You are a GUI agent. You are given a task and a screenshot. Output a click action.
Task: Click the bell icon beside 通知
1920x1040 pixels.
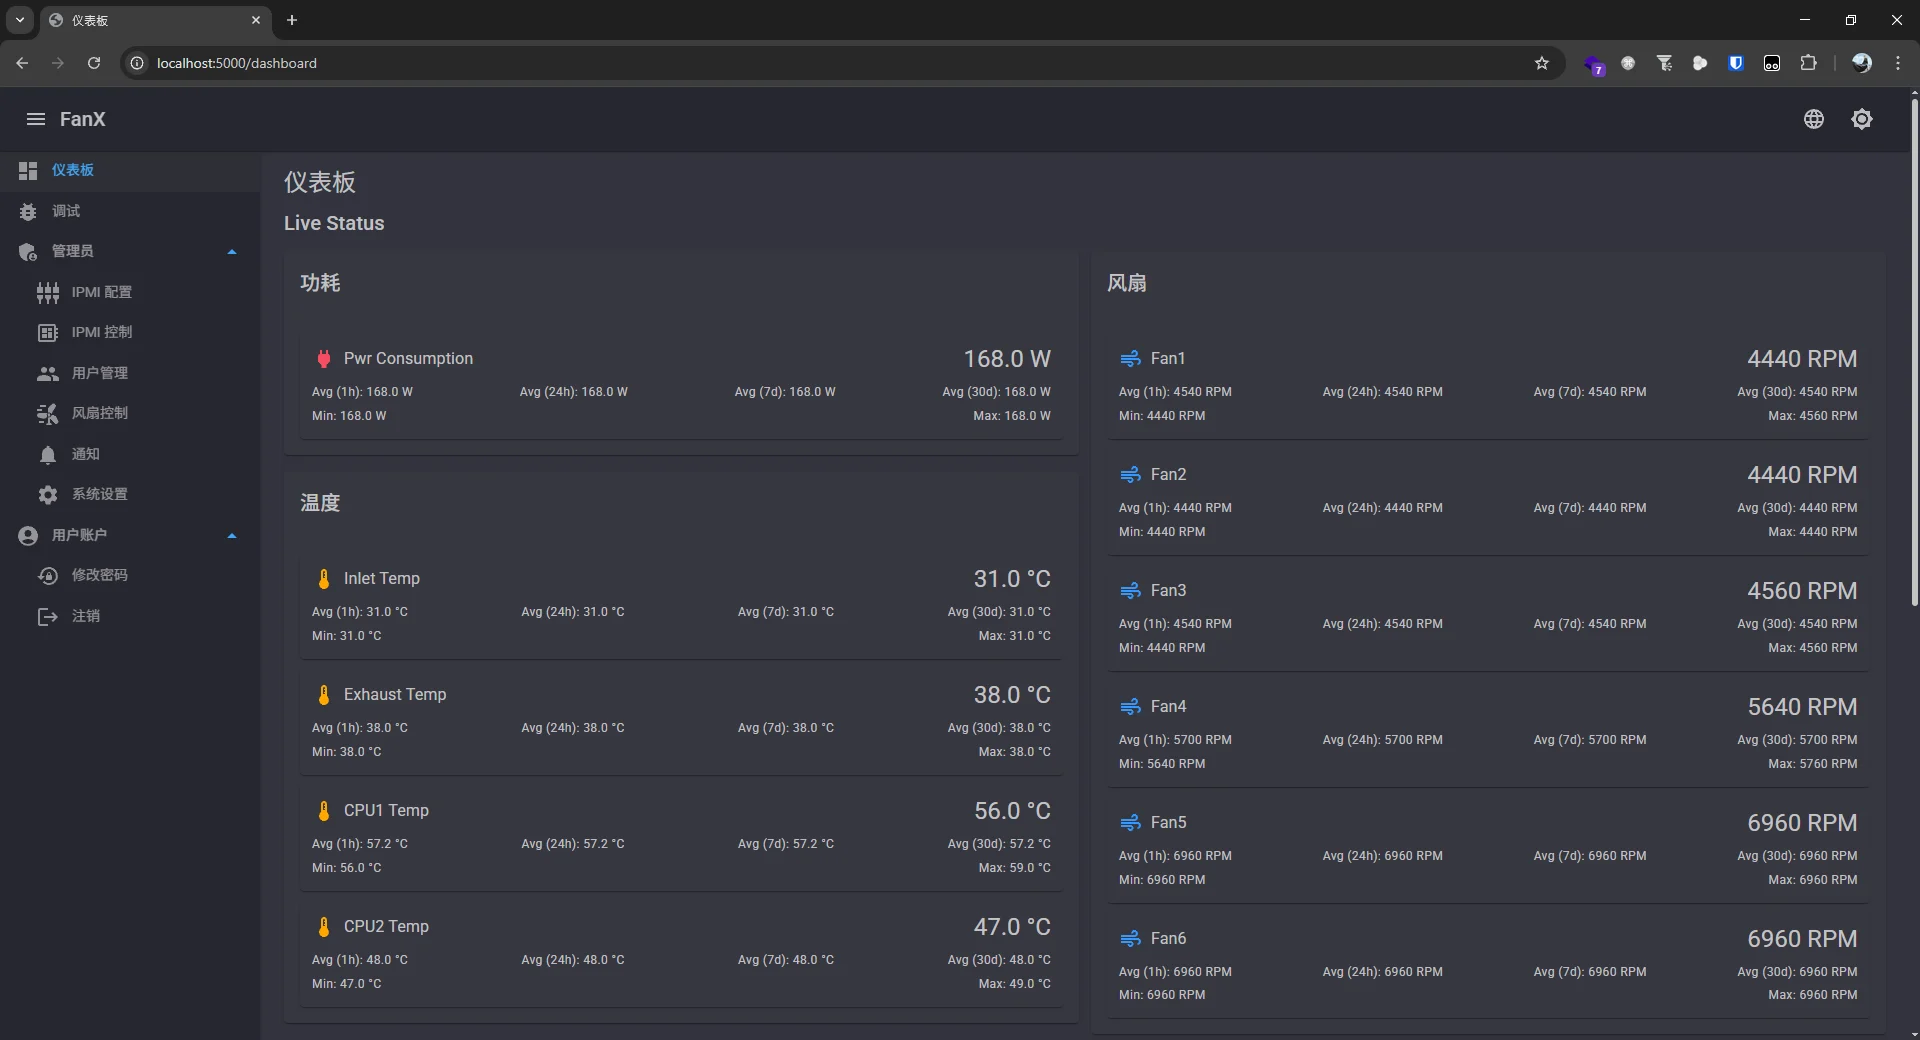click(x=48, y=455)
